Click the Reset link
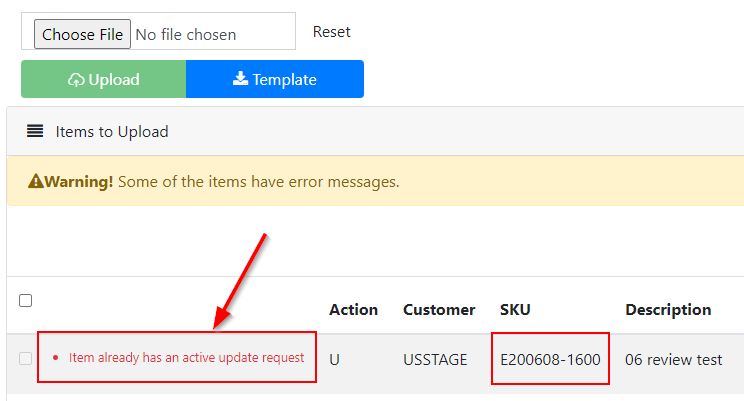Image resolution: width=744 pixels, height=401 pixels. pos(331,32)
